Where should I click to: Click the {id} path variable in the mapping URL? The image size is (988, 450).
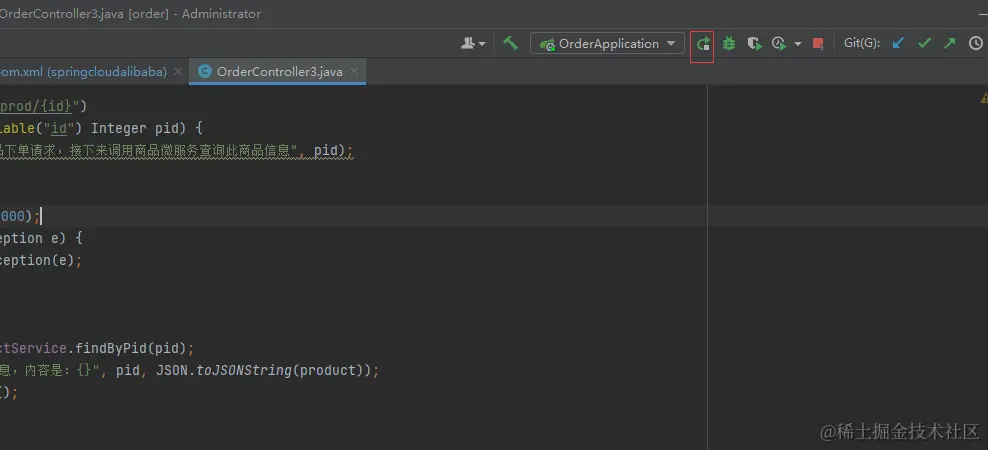[x=58, y=106]
